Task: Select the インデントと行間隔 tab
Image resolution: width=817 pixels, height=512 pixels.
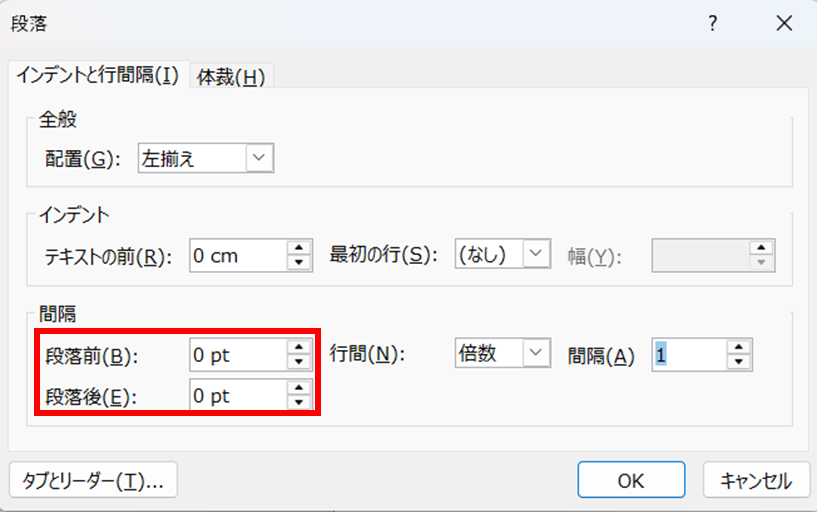Action: click(97, 76)
